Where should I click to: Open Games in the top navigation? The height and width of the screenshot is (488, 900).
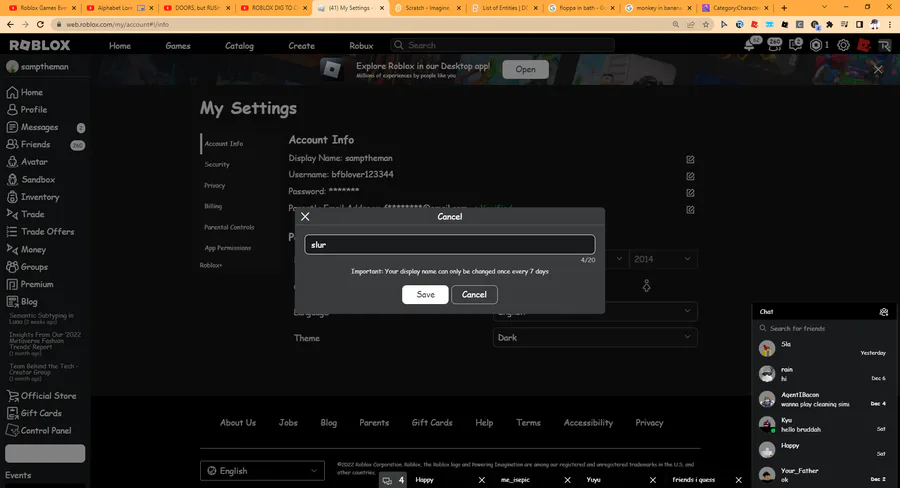tap(178, 45)
